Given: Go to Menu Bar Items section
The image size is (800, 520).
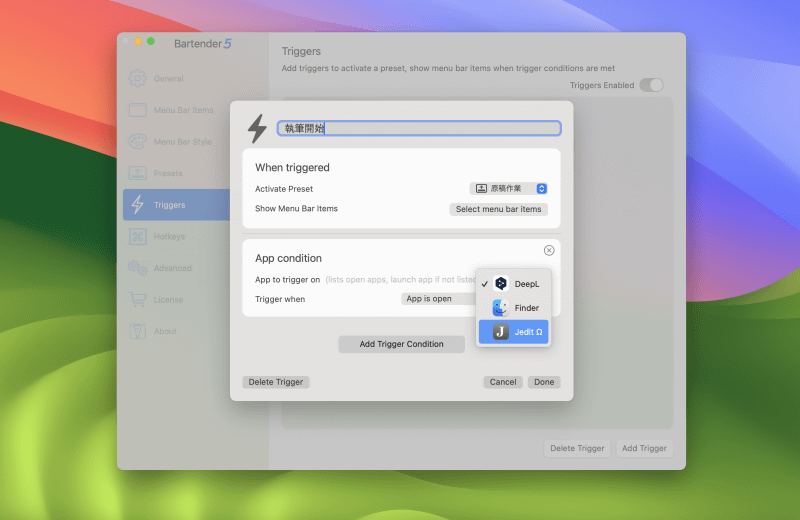Looking at the screenshot, I should [184, 110].
